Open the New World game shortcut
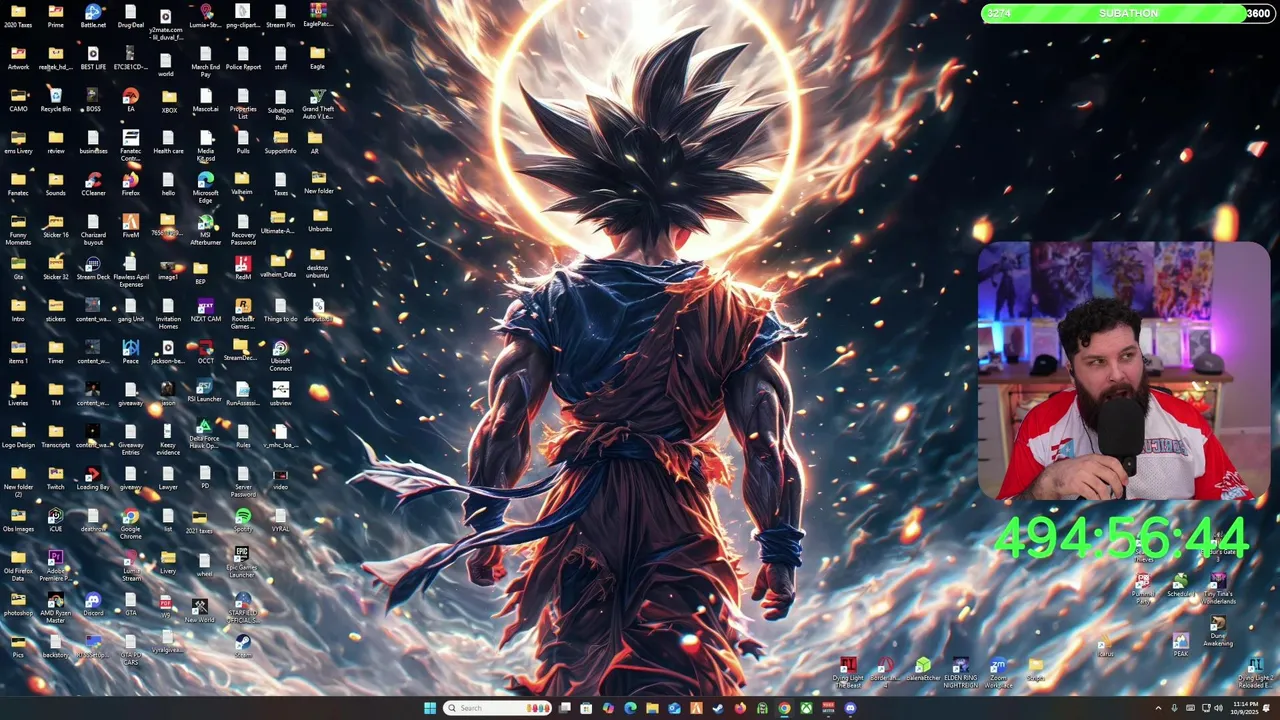Screen dimensions: 1280x720 tap(199, 610)
